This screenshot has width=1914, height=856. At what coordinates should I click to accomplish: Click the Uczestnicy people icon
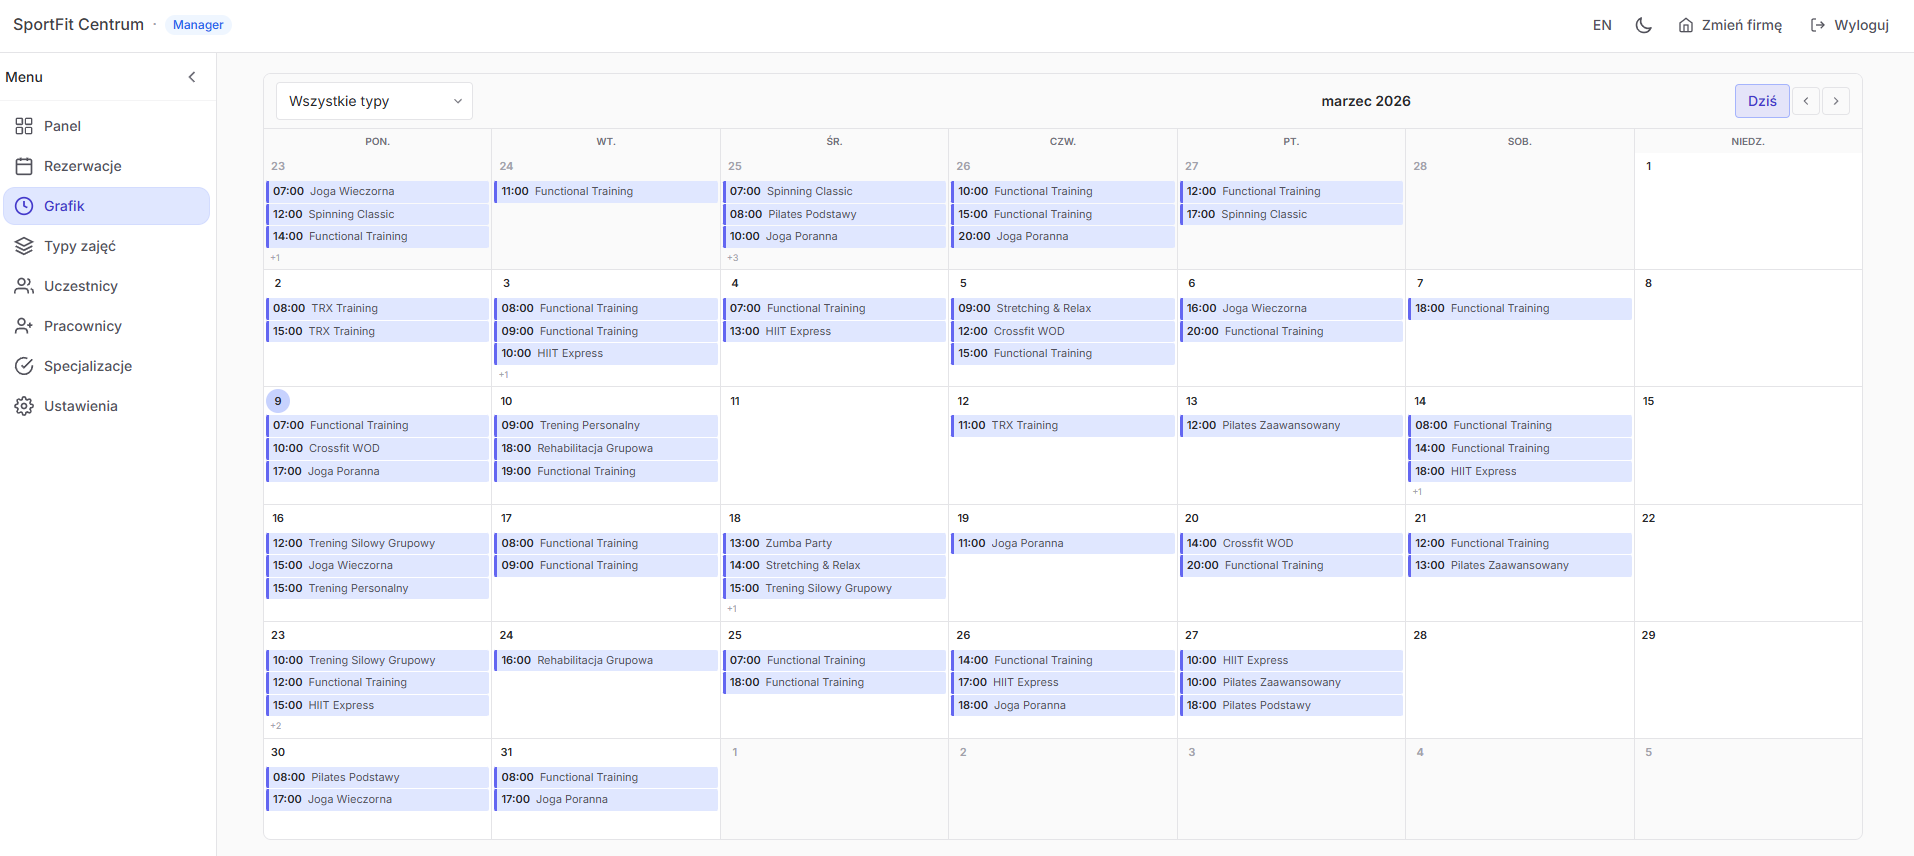pyautogui.click(x=24, y=286)
